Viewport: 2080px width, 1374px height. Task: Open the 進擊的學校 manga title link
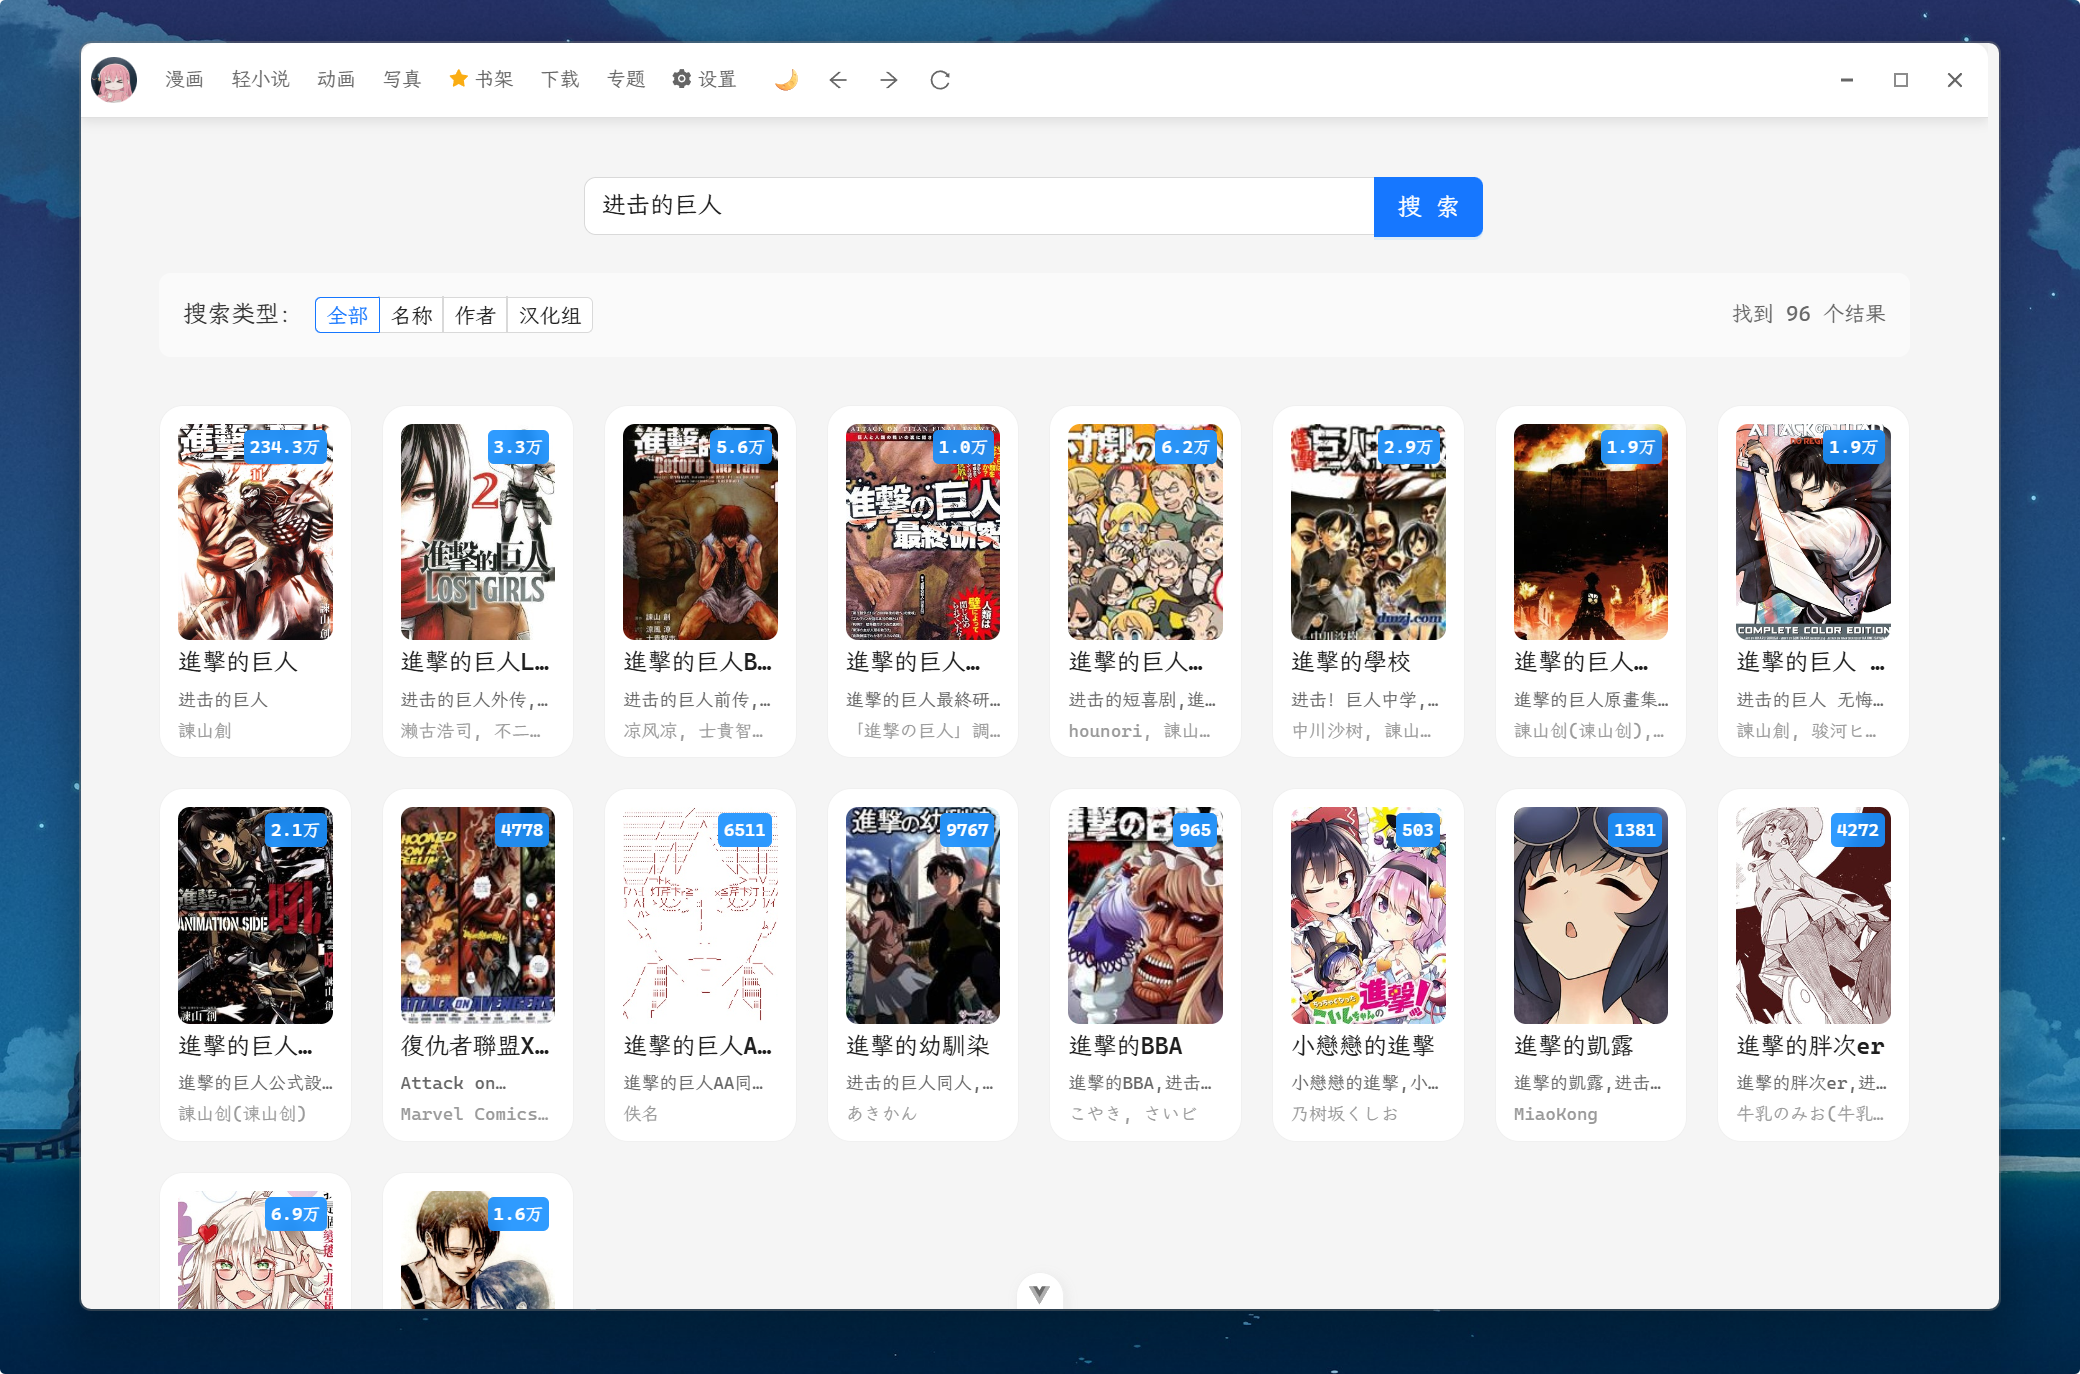1351,662
